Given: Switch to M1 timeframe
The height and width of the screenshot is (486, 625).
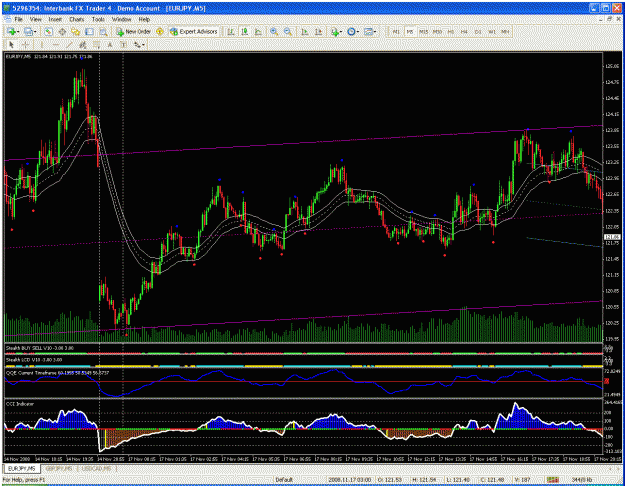Looking at the screenshot, I should tap(396, 31).
